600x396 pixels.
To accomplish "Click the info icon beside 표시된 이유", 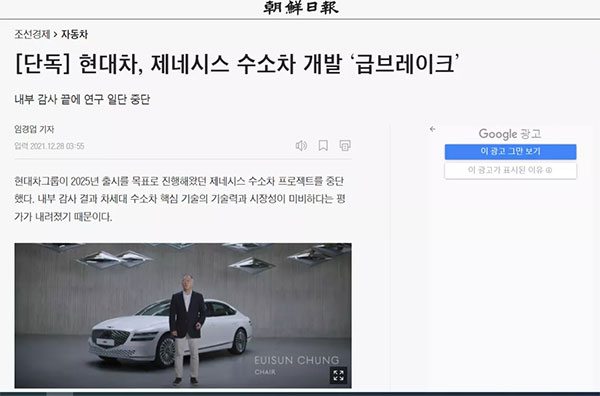I will 549,170.
